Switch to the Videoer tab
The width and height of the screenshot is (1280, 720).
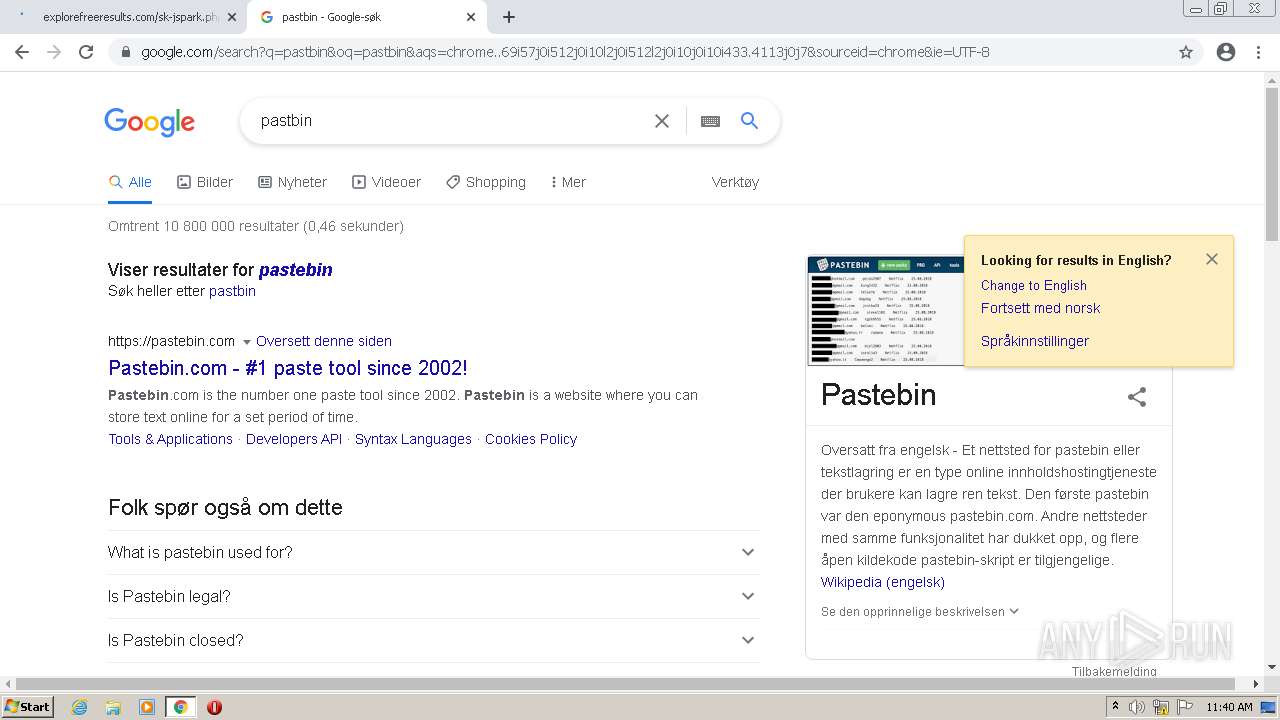[x=387, y=182]
